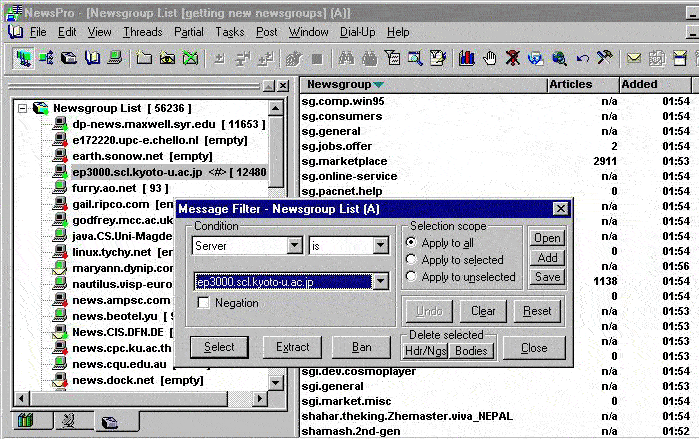Switch to the books icon bottom tab
The height and width of the screenshot is (439, 699).
[26, 420]
